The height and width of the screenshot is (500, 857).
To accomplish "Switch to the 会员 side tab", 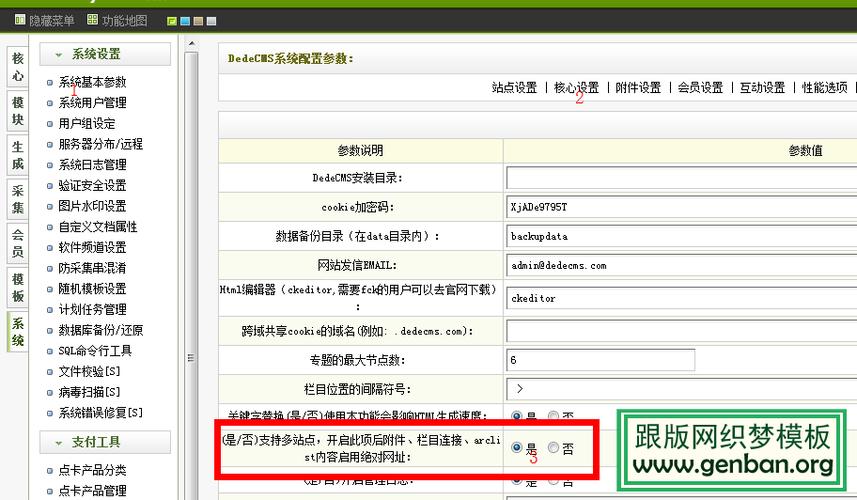I will 17,244.
